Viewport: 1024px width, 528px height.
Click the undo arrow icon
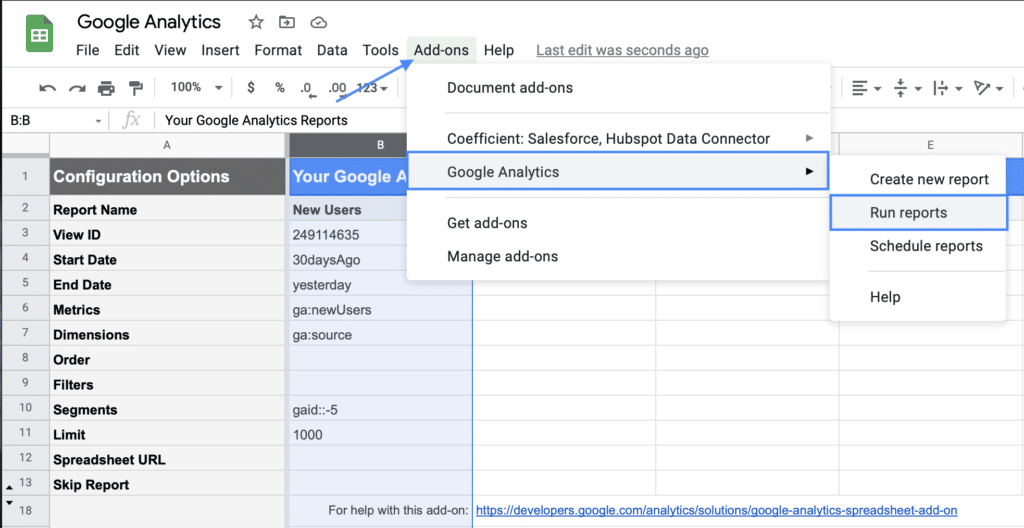click(x=47, y=88)
